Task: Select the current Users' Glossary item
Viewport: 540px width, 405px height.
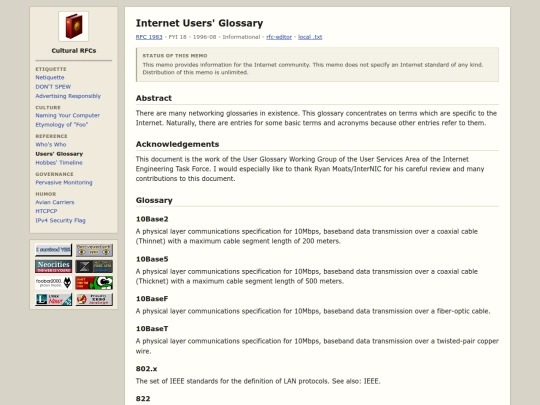Action: tap(59, 154)
